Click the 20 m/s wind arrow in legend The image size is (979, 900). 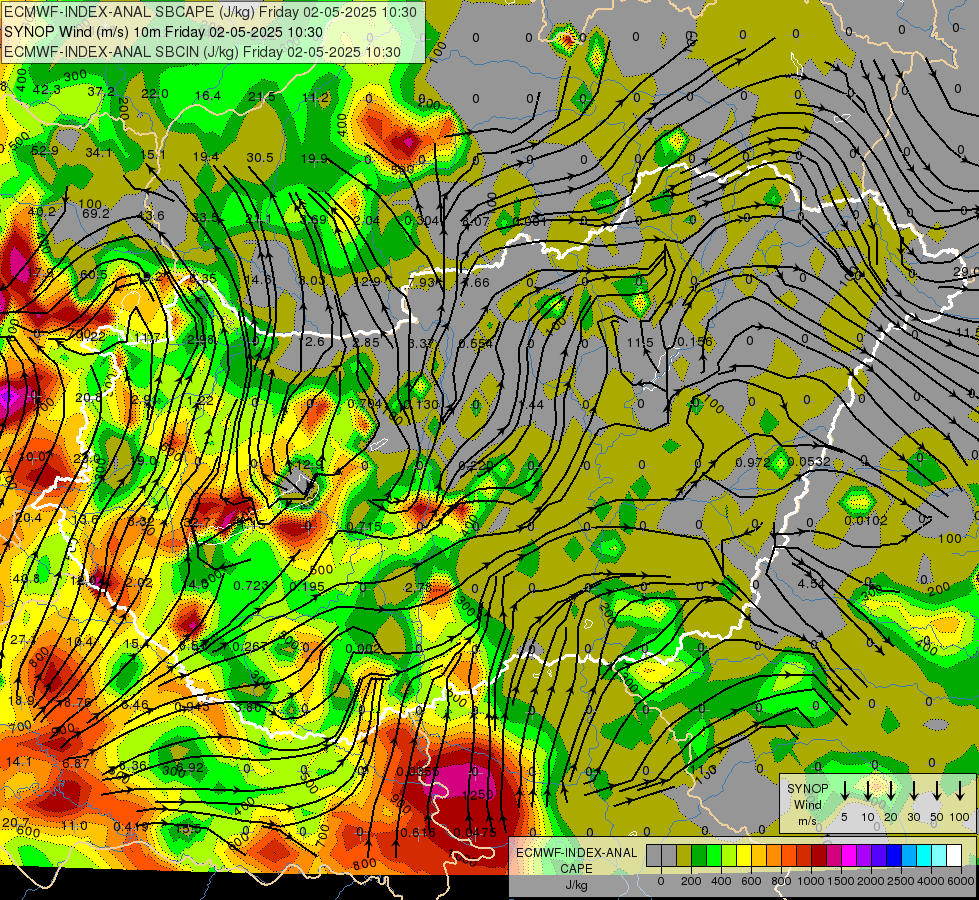point(891,791)
